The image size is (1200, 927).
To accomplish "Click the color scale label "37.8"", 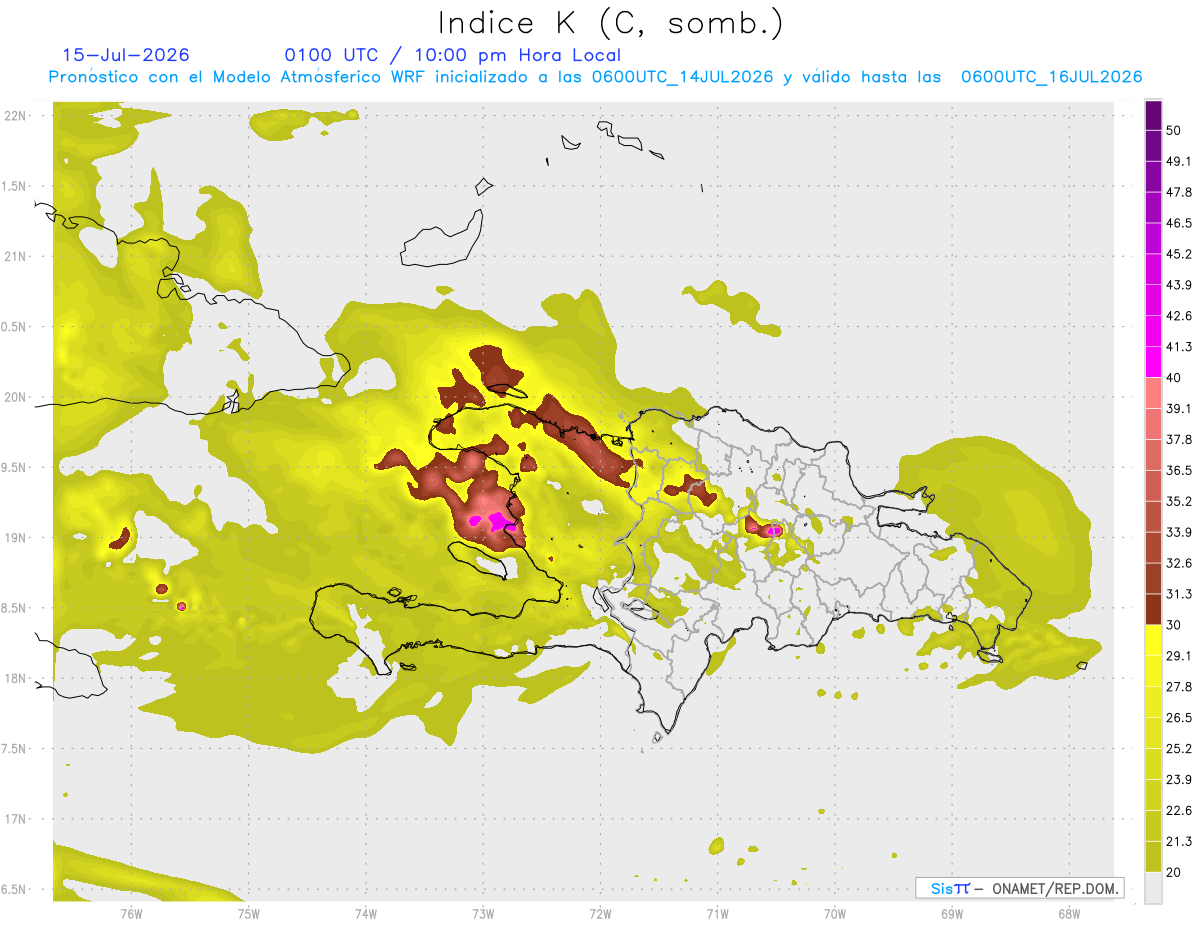I will (1179, 440).
